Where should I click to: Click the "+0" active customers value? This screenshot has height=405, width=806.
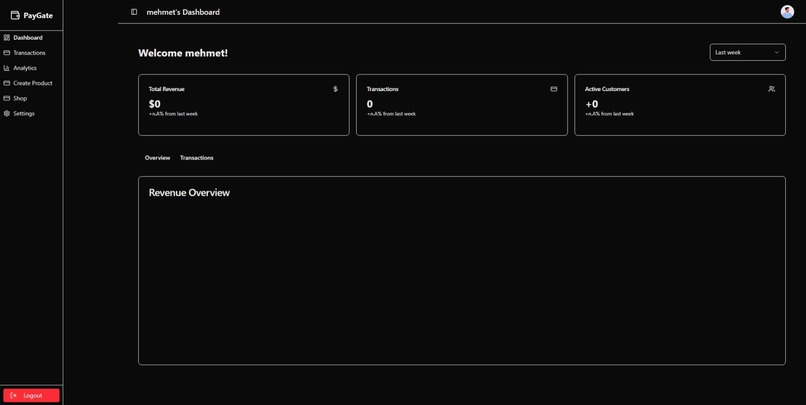point(592,104)
